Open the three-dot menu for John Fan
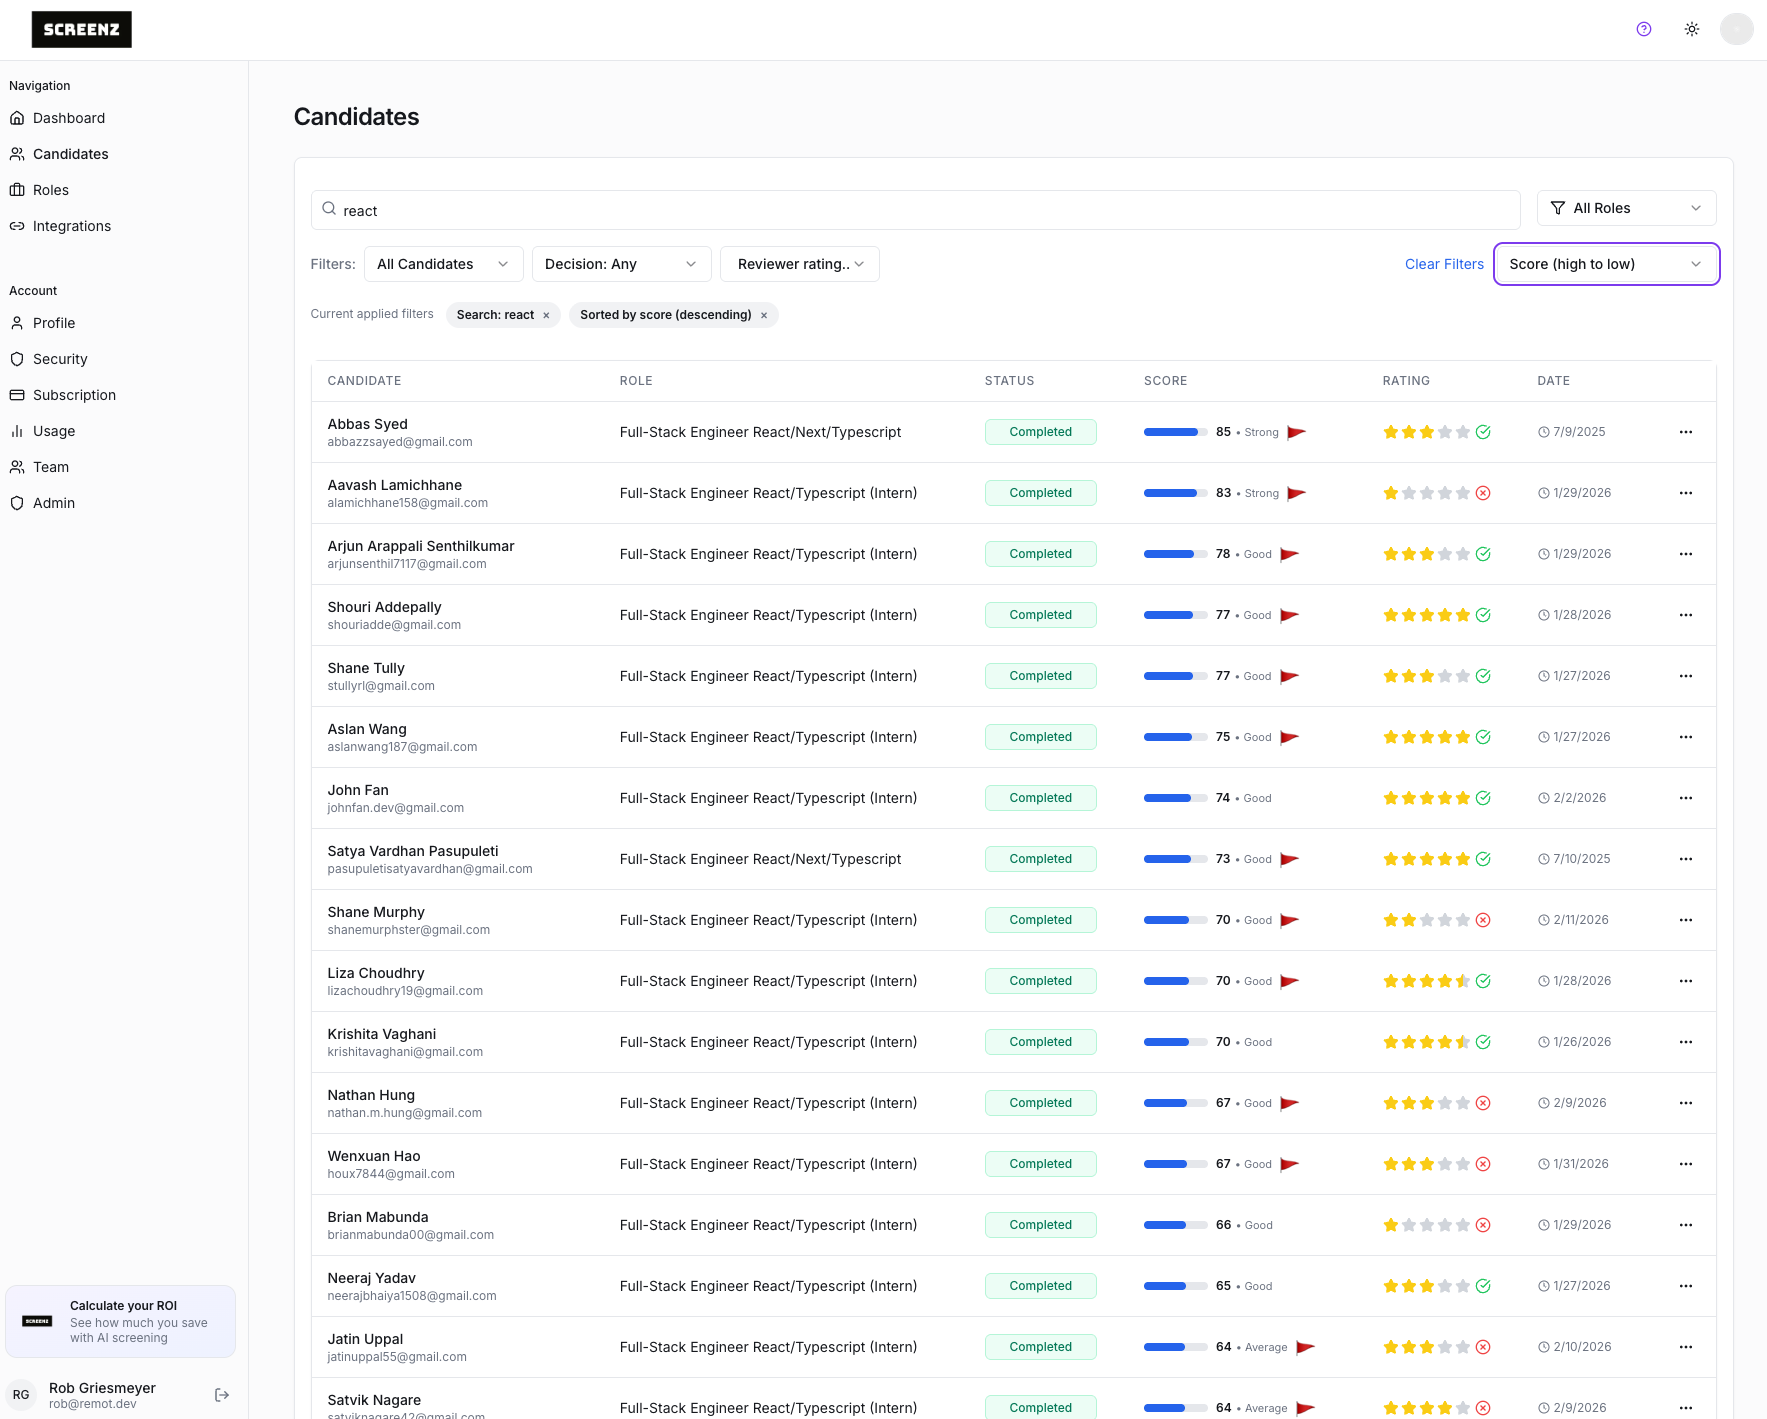1767x1419 pixels. 1685,798
